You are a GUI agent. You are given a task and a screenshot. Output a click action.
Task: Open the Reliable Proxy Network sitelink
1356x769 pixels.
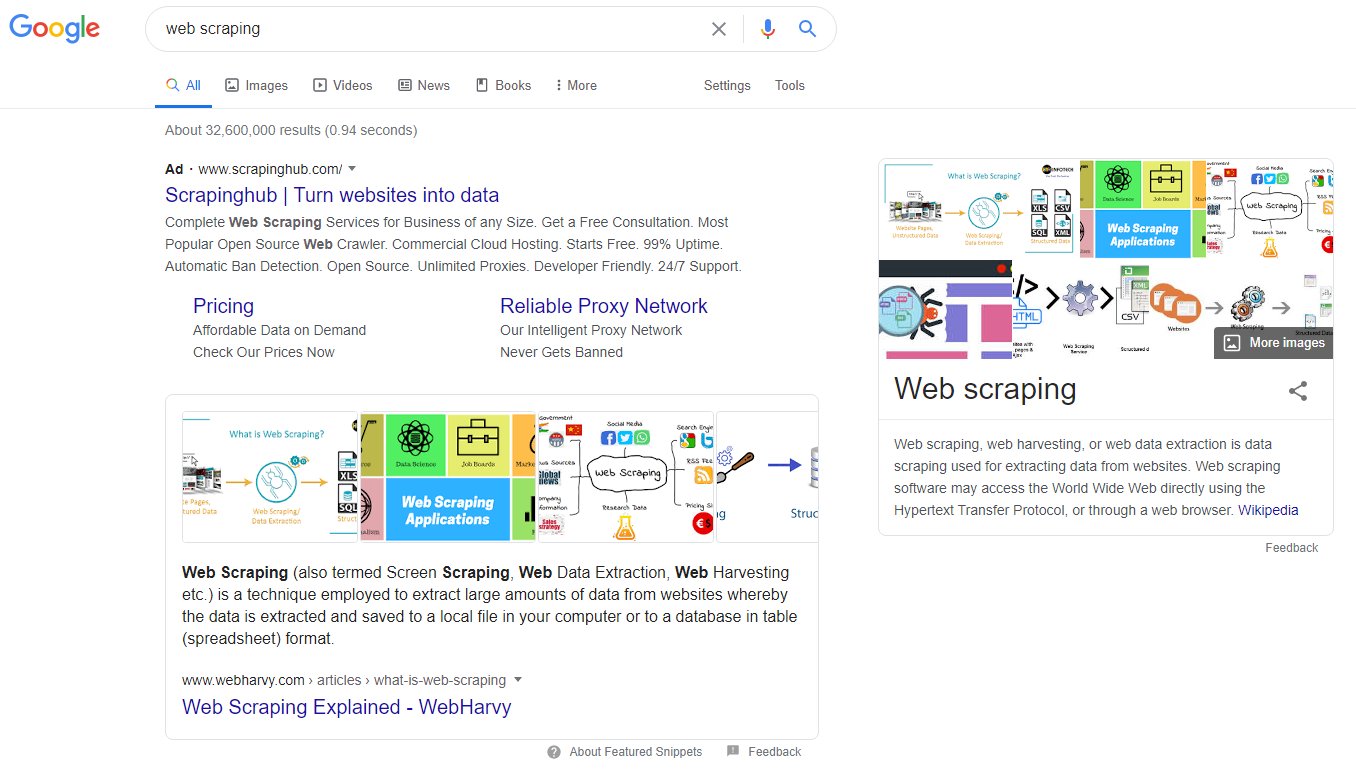604,306
